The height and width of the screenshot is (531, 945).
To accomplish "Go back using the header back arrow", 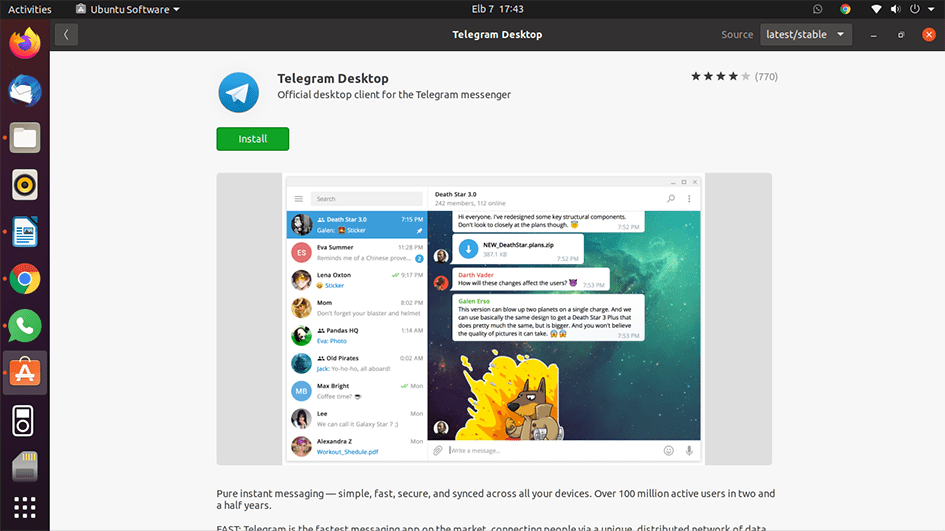I will (x=66, y=34).
